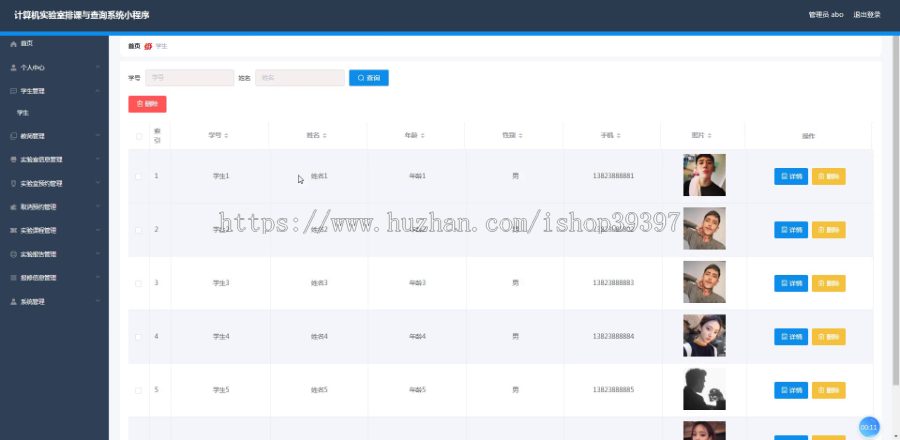Tick the checkbox for row 学生4
The image size is (900, 440).
coord(138,337)
